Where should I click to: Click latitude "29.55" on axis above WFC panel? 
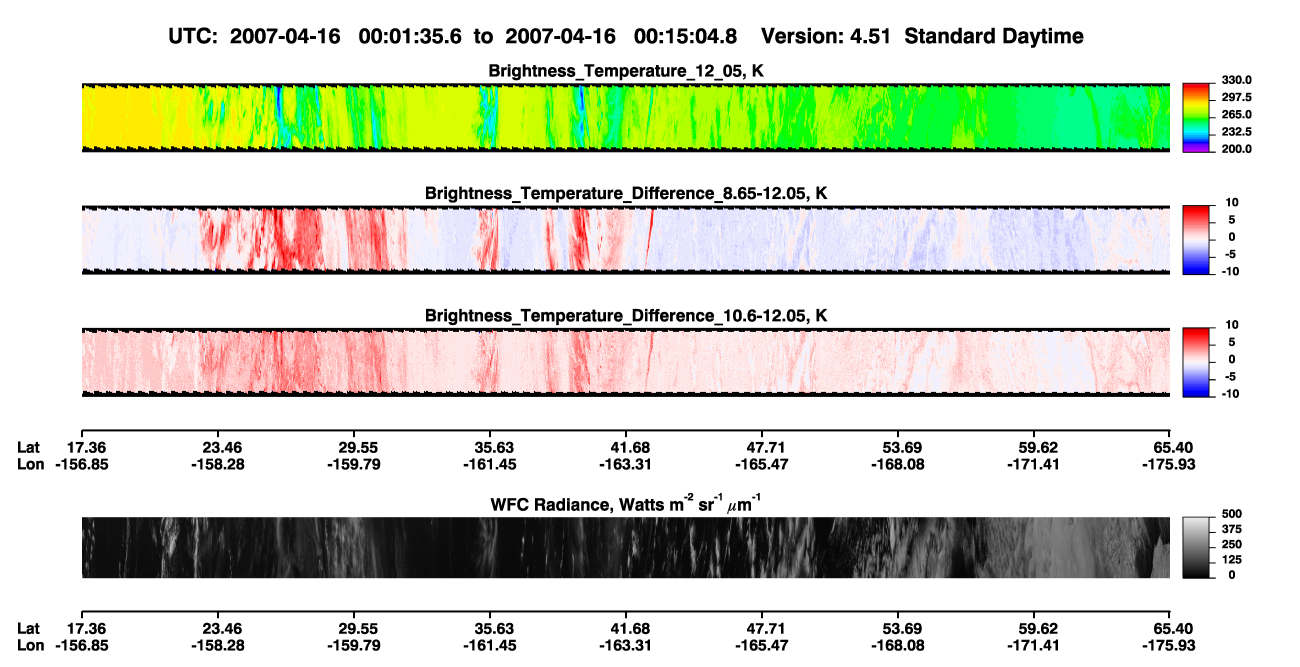coord(360,447)
